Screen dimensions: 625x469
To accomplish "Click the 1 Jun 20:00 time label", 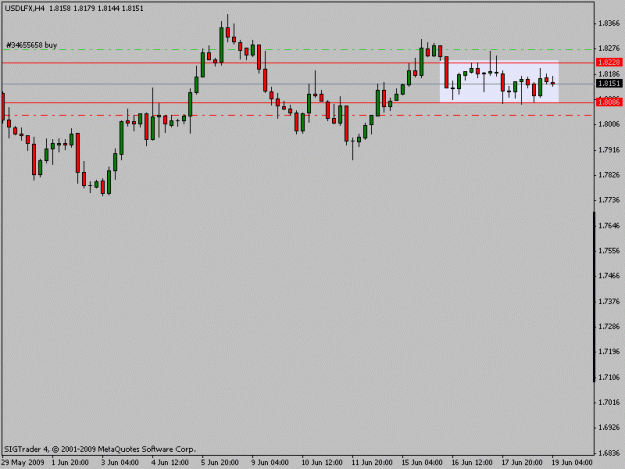I will click(70, 463).
